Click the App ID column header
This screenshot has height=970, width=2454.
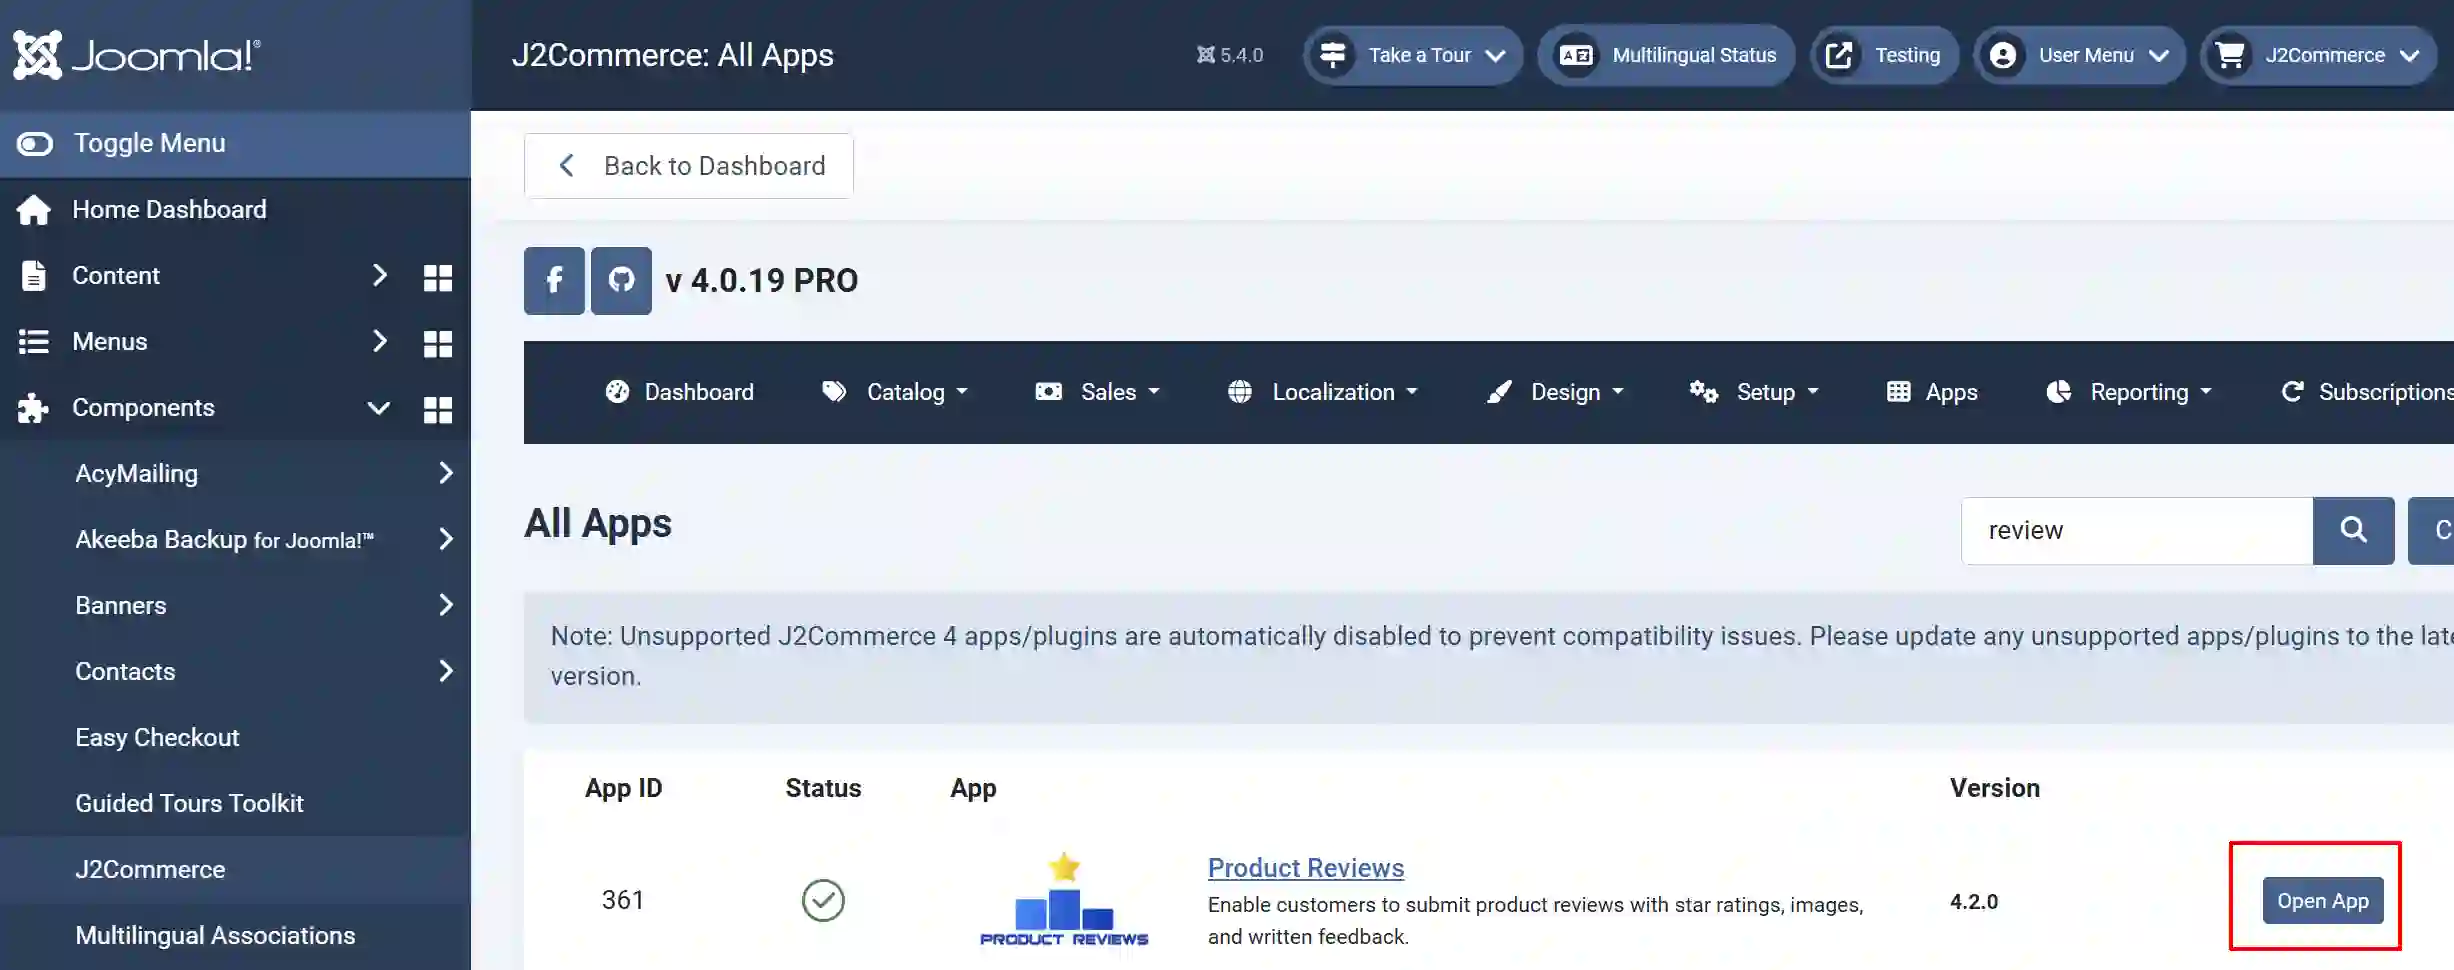coord(624,788)
